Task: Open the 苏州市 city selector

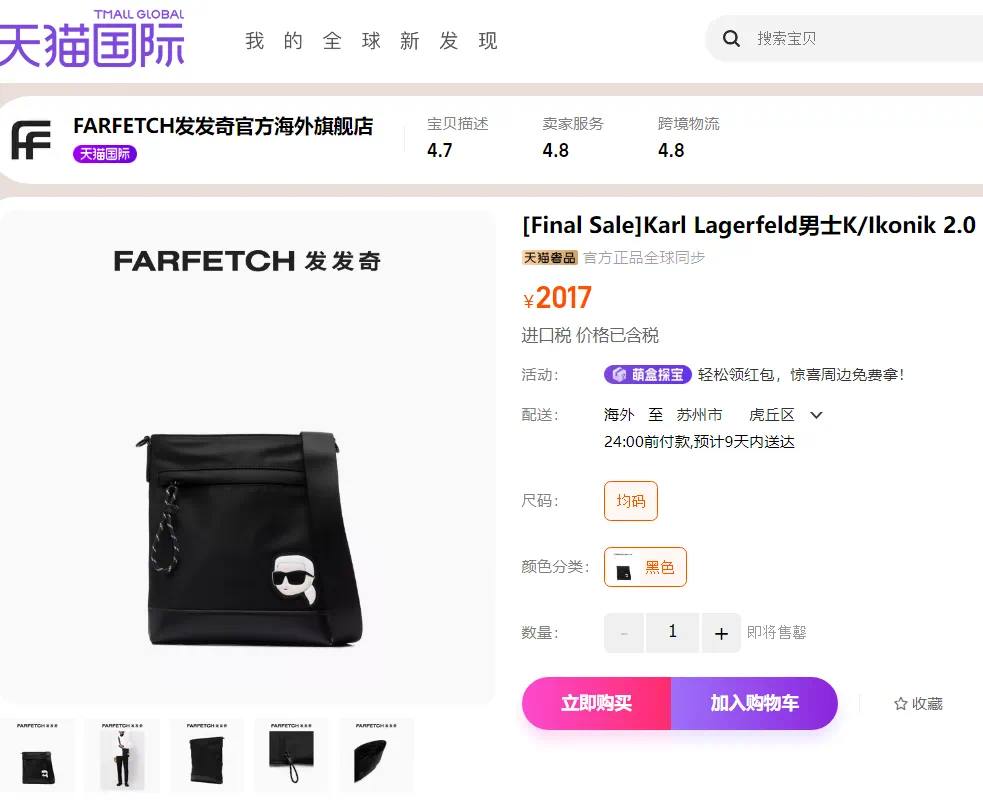Action: (x=699, y=415)
